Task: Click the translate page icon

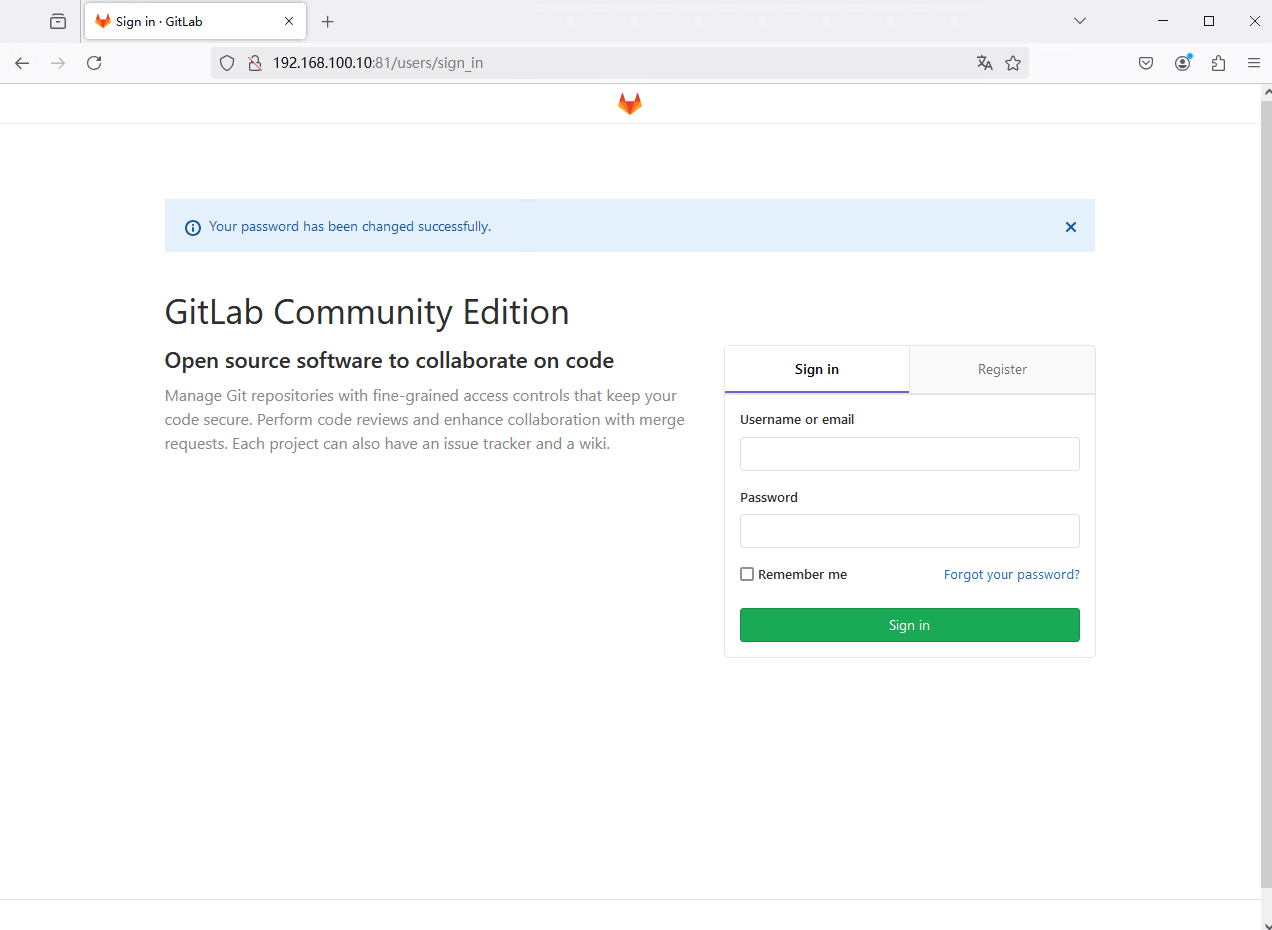Action: [x=985, y=63]
